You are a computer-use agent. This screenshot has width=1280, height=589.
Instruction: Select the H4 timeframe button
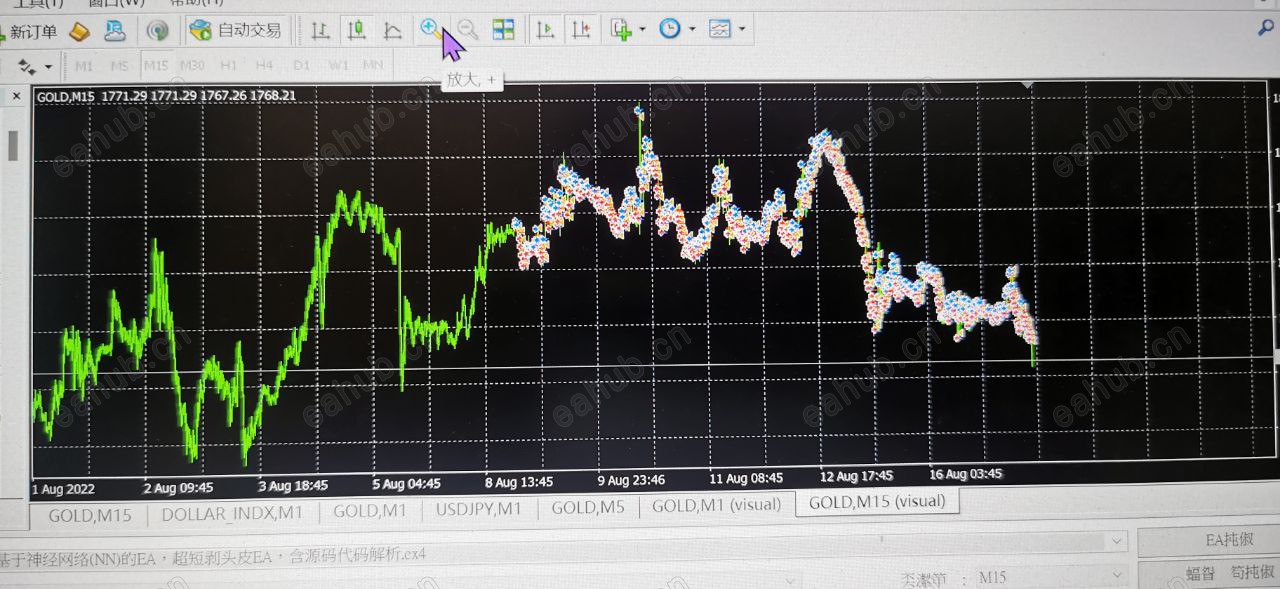point(265,66)
